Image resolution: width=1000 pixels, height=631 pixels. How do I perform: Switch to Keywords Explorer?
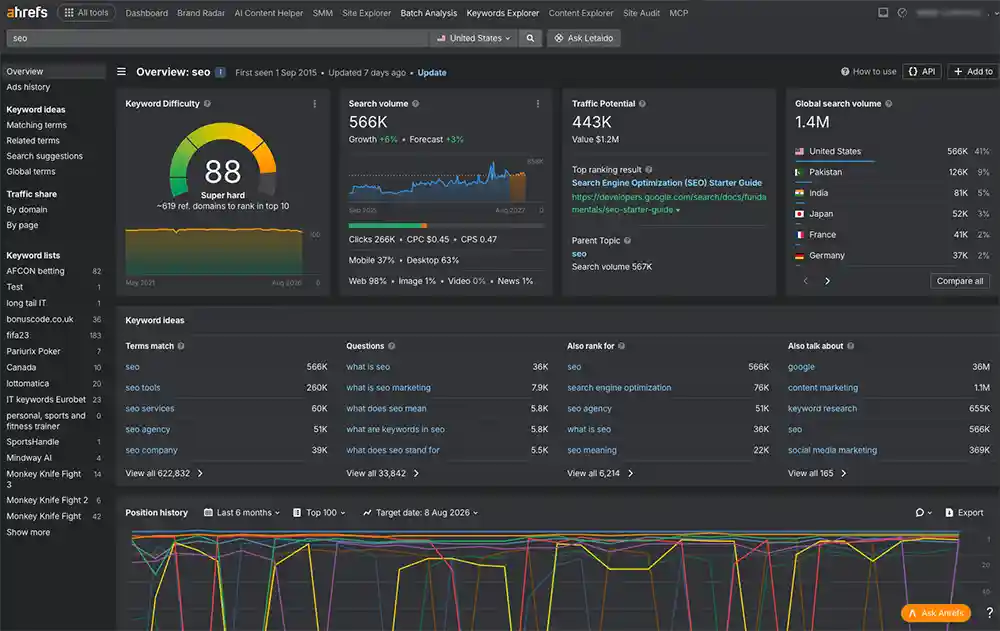point(503,13)
